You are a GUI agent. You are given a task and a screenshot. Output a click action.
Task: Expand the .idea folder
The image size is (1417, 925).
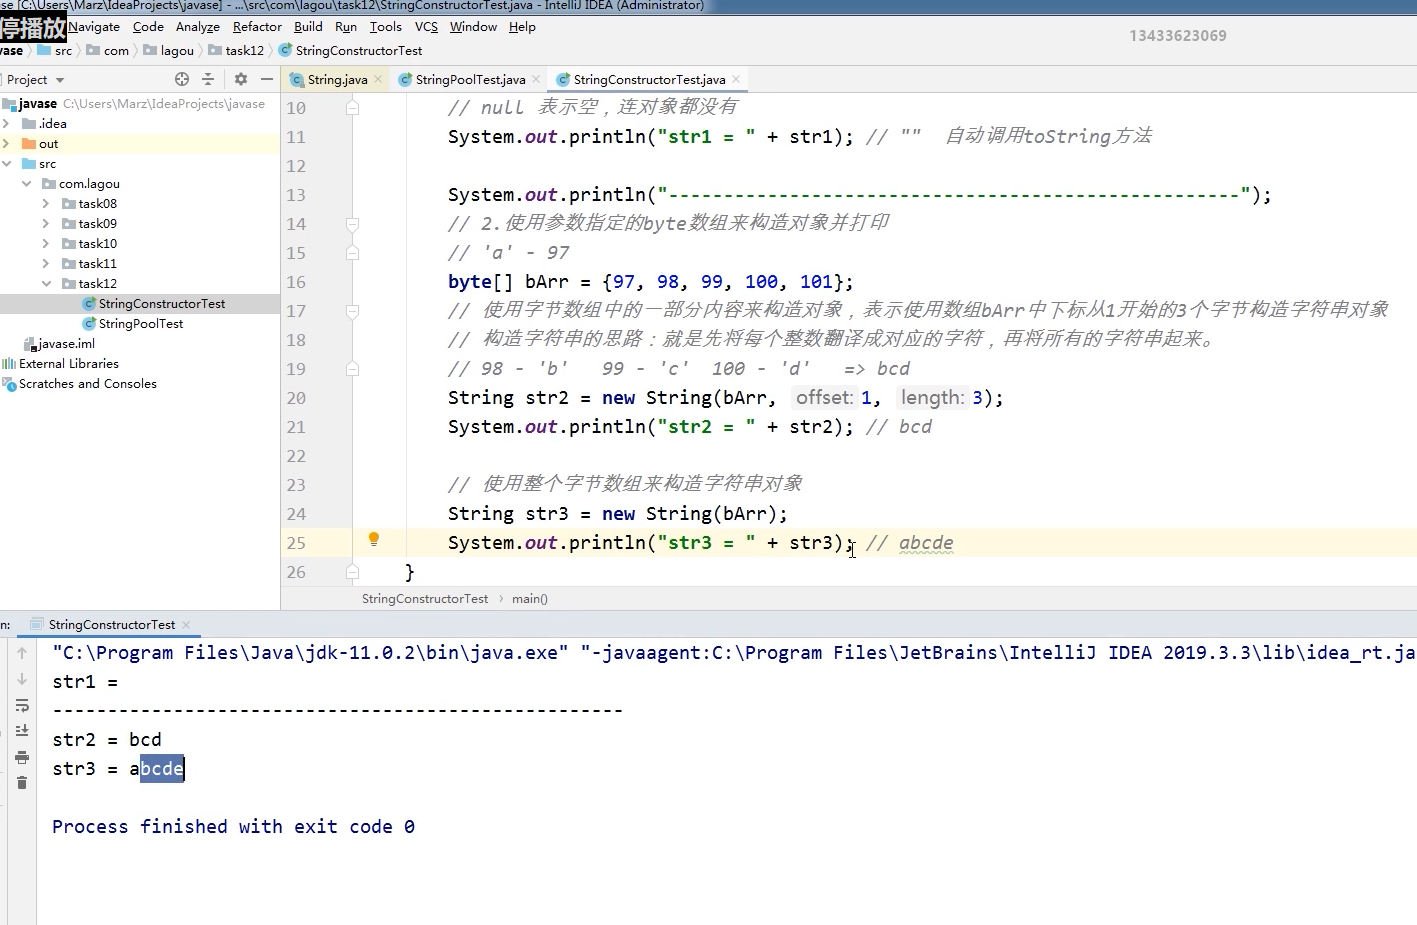[7, 124]
